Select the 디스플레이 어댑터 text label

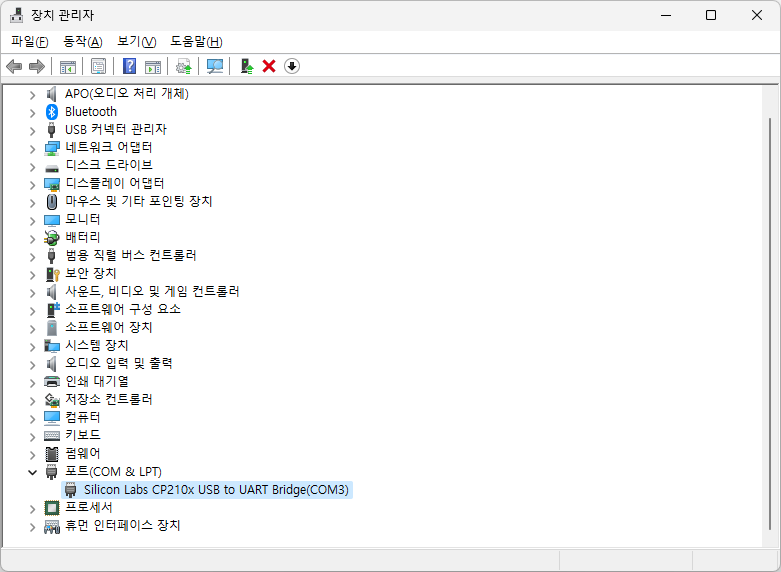coord(115,183)
